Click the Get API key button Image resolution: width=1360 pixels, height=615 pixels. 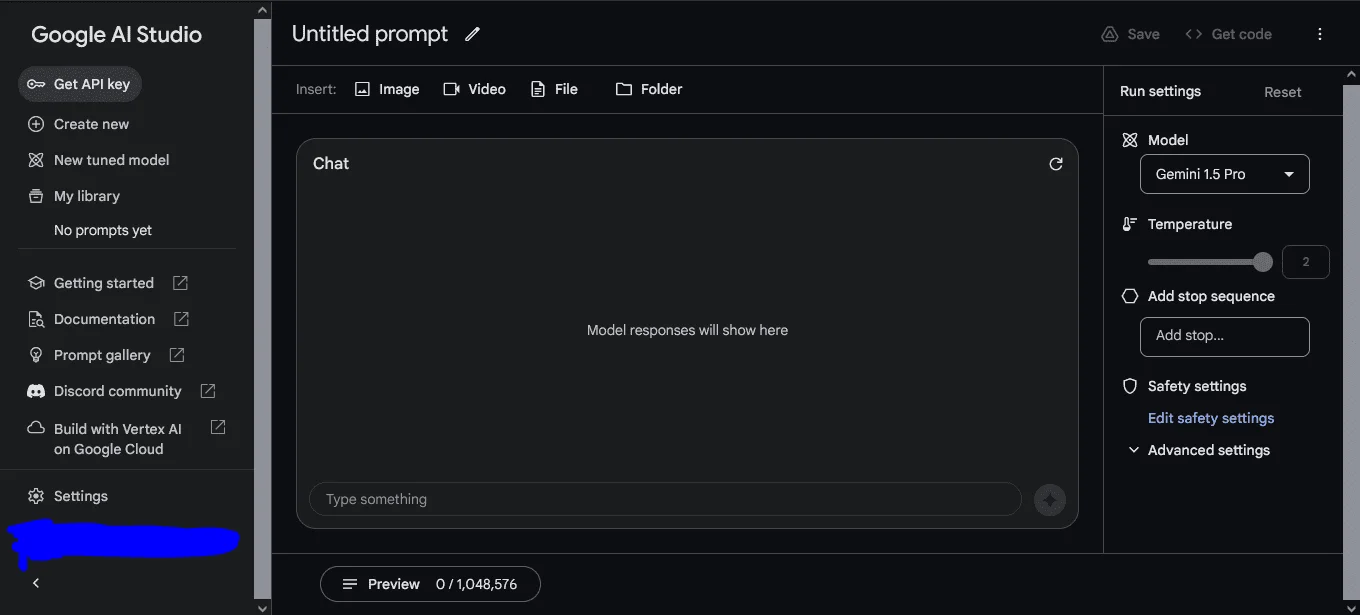tap(80, 84)
